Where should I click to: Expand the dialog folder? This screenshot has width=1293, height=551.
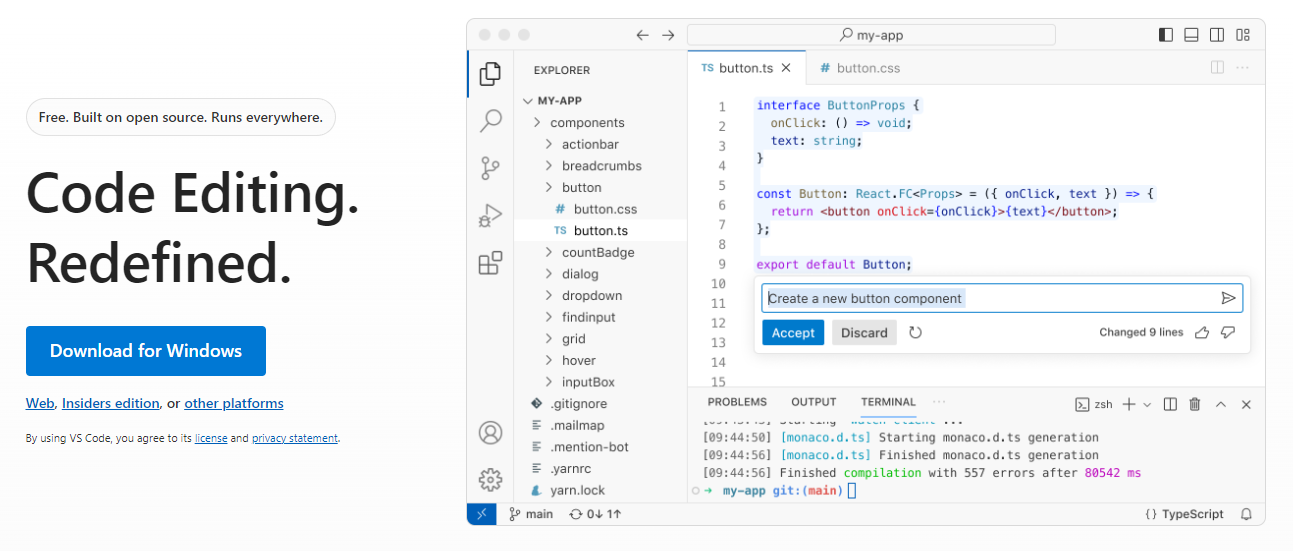tap(549, 274)
